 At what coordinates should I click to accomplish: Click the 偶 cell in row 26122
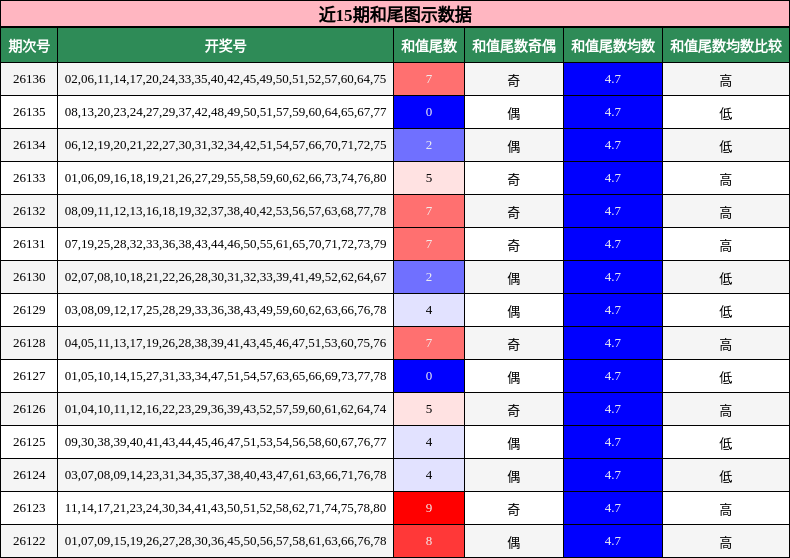pos(513,541)
